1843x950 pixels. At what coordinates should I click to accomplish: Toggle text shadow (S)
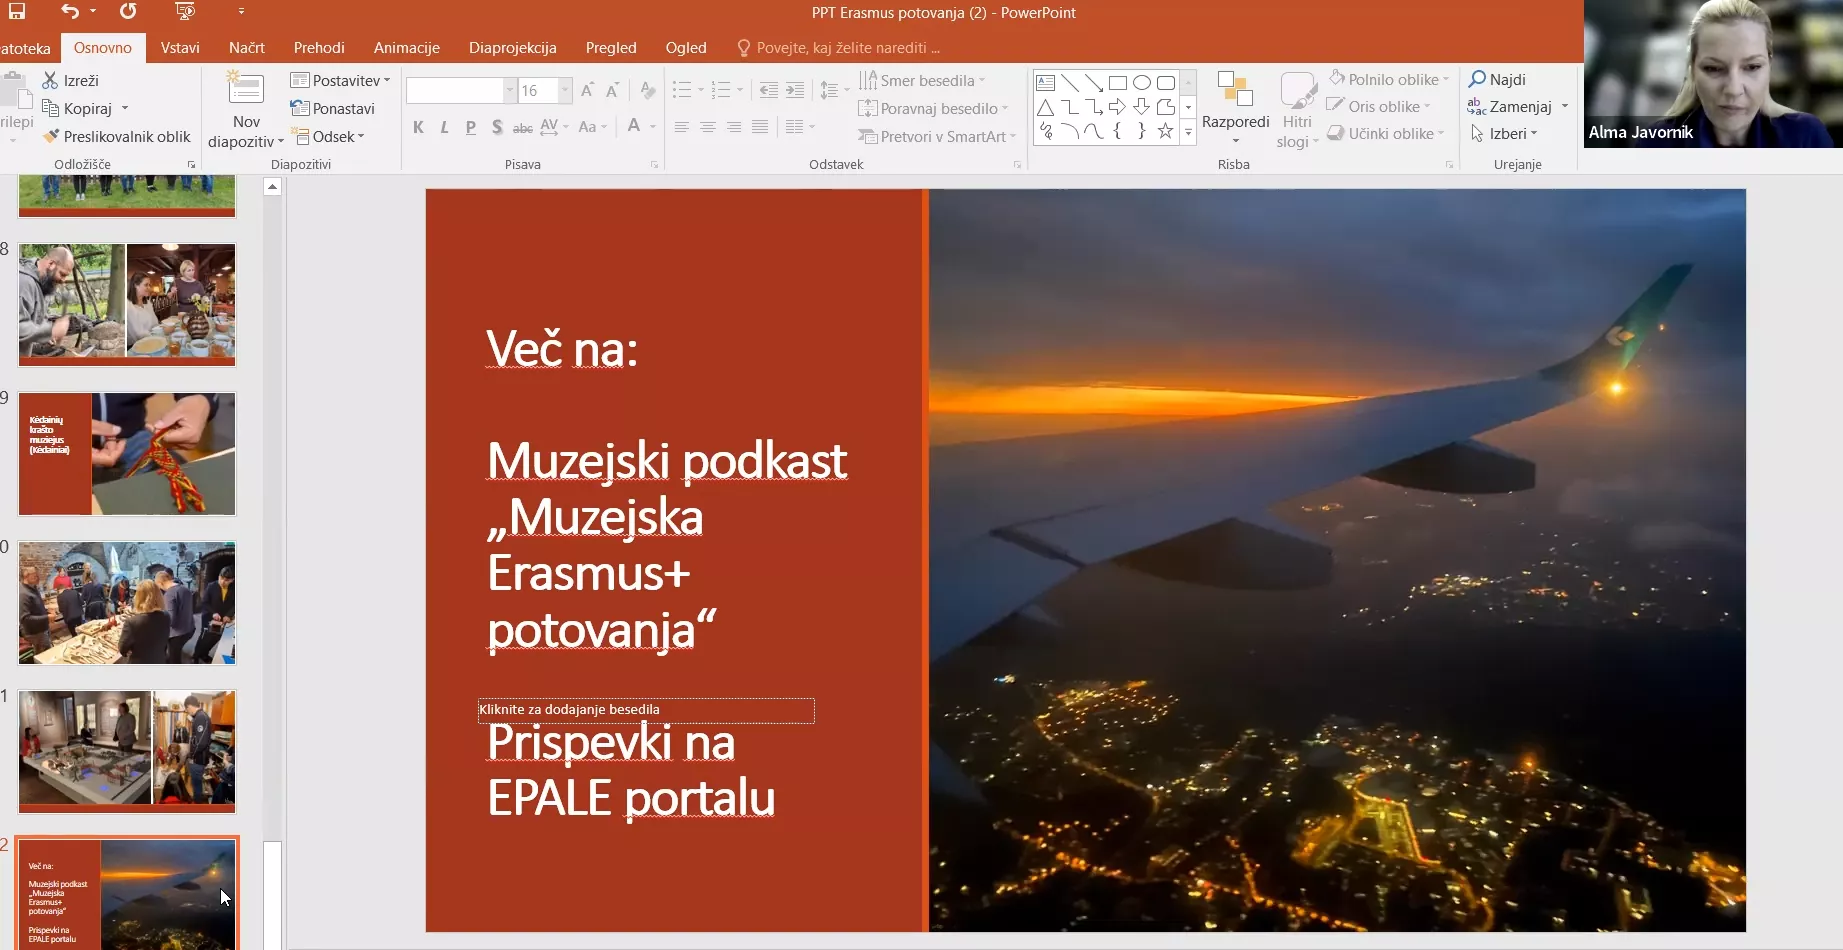coord(497,127)
